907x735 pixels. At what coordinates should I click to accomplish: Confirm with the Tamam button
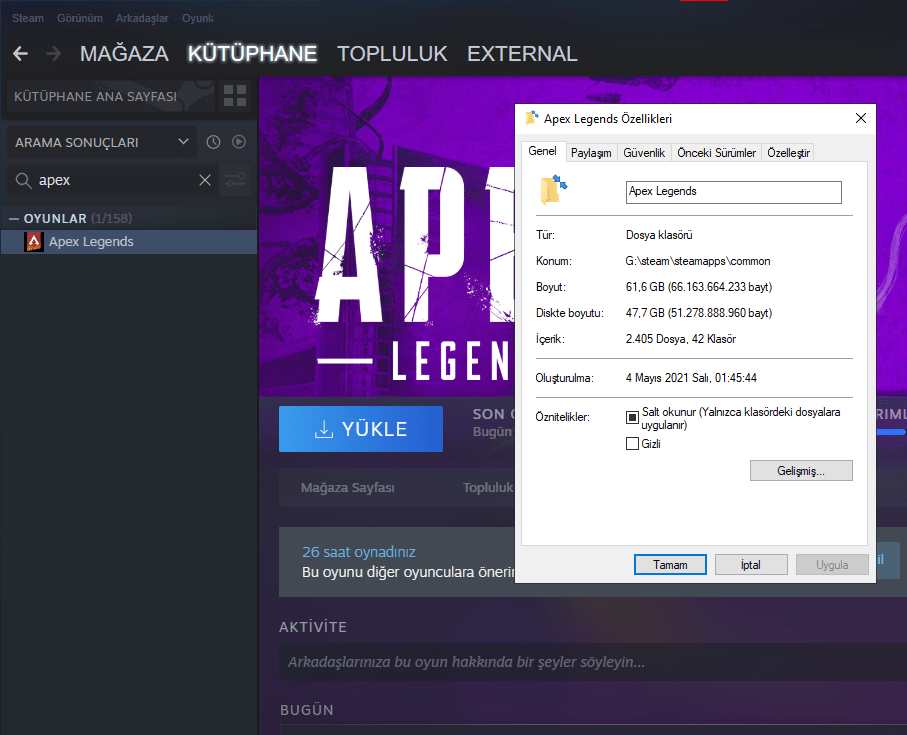(670, 565)
